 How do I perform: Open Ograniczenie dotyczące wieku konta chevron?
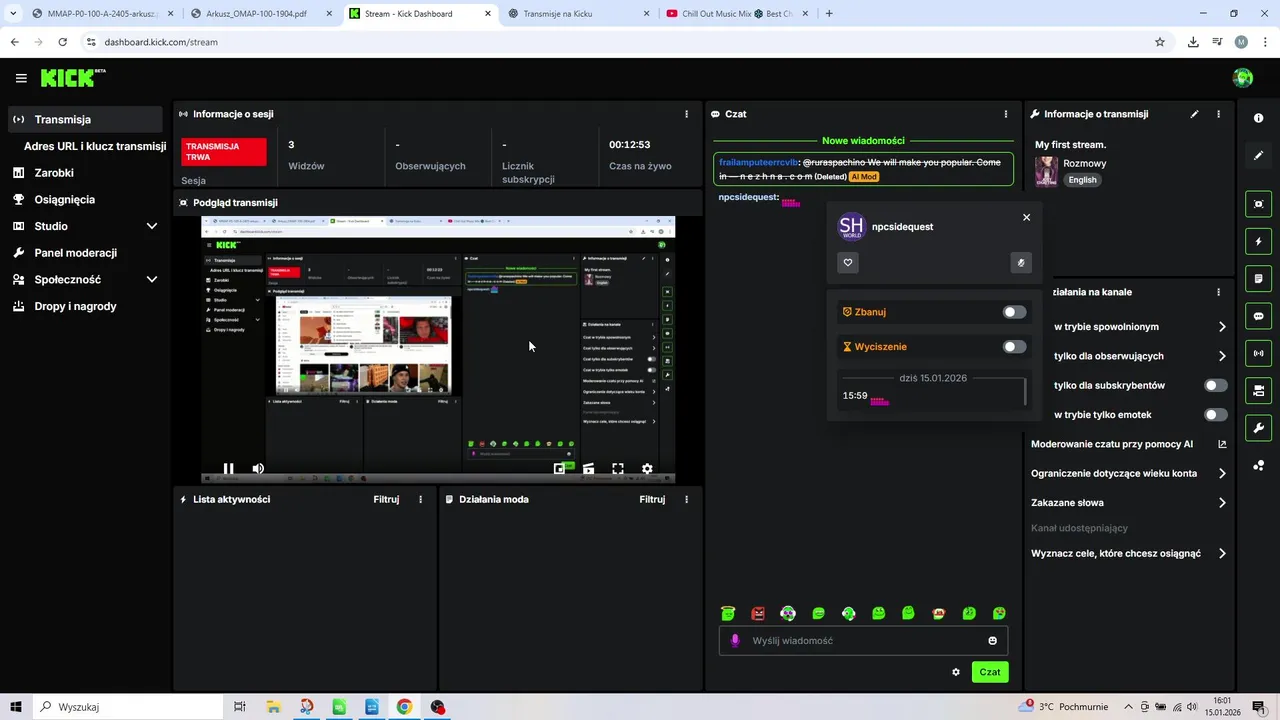[x=1222, y=473]
